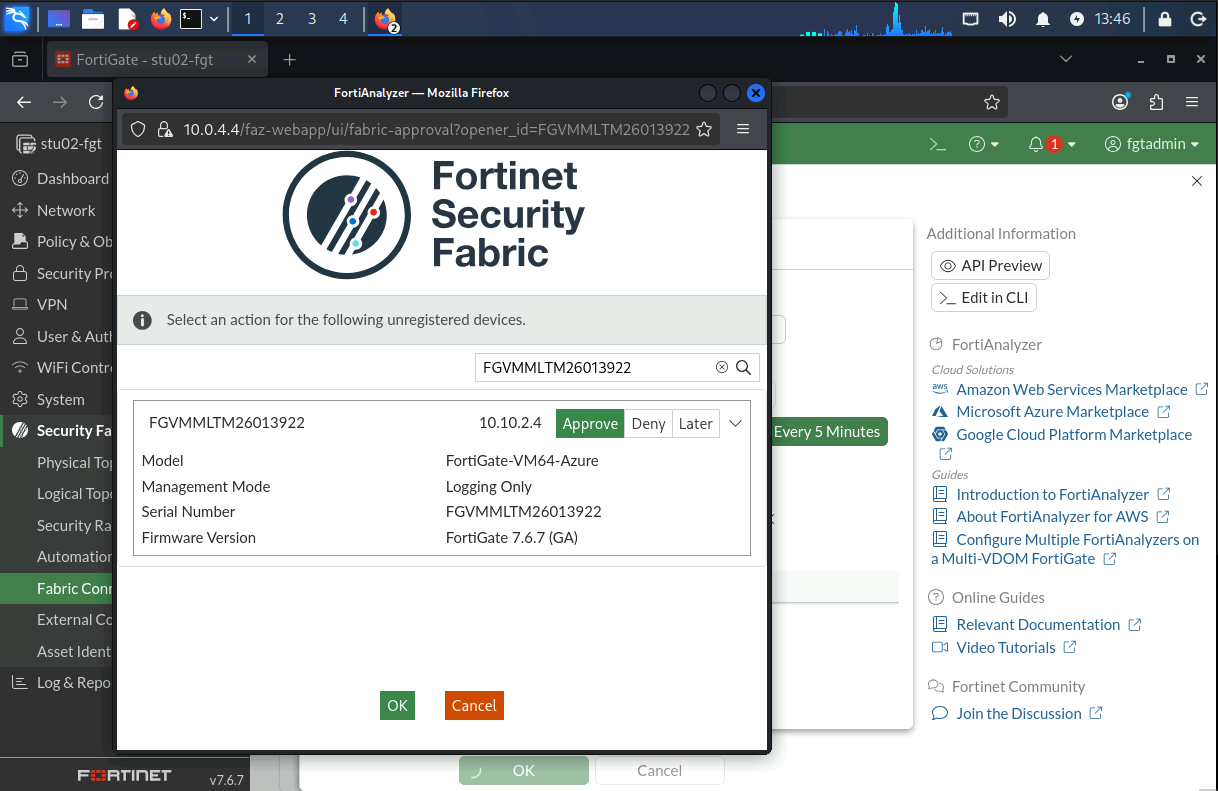
Task: Choose Approve for device FGVMMLTM26013922
Action: point(590,423)
